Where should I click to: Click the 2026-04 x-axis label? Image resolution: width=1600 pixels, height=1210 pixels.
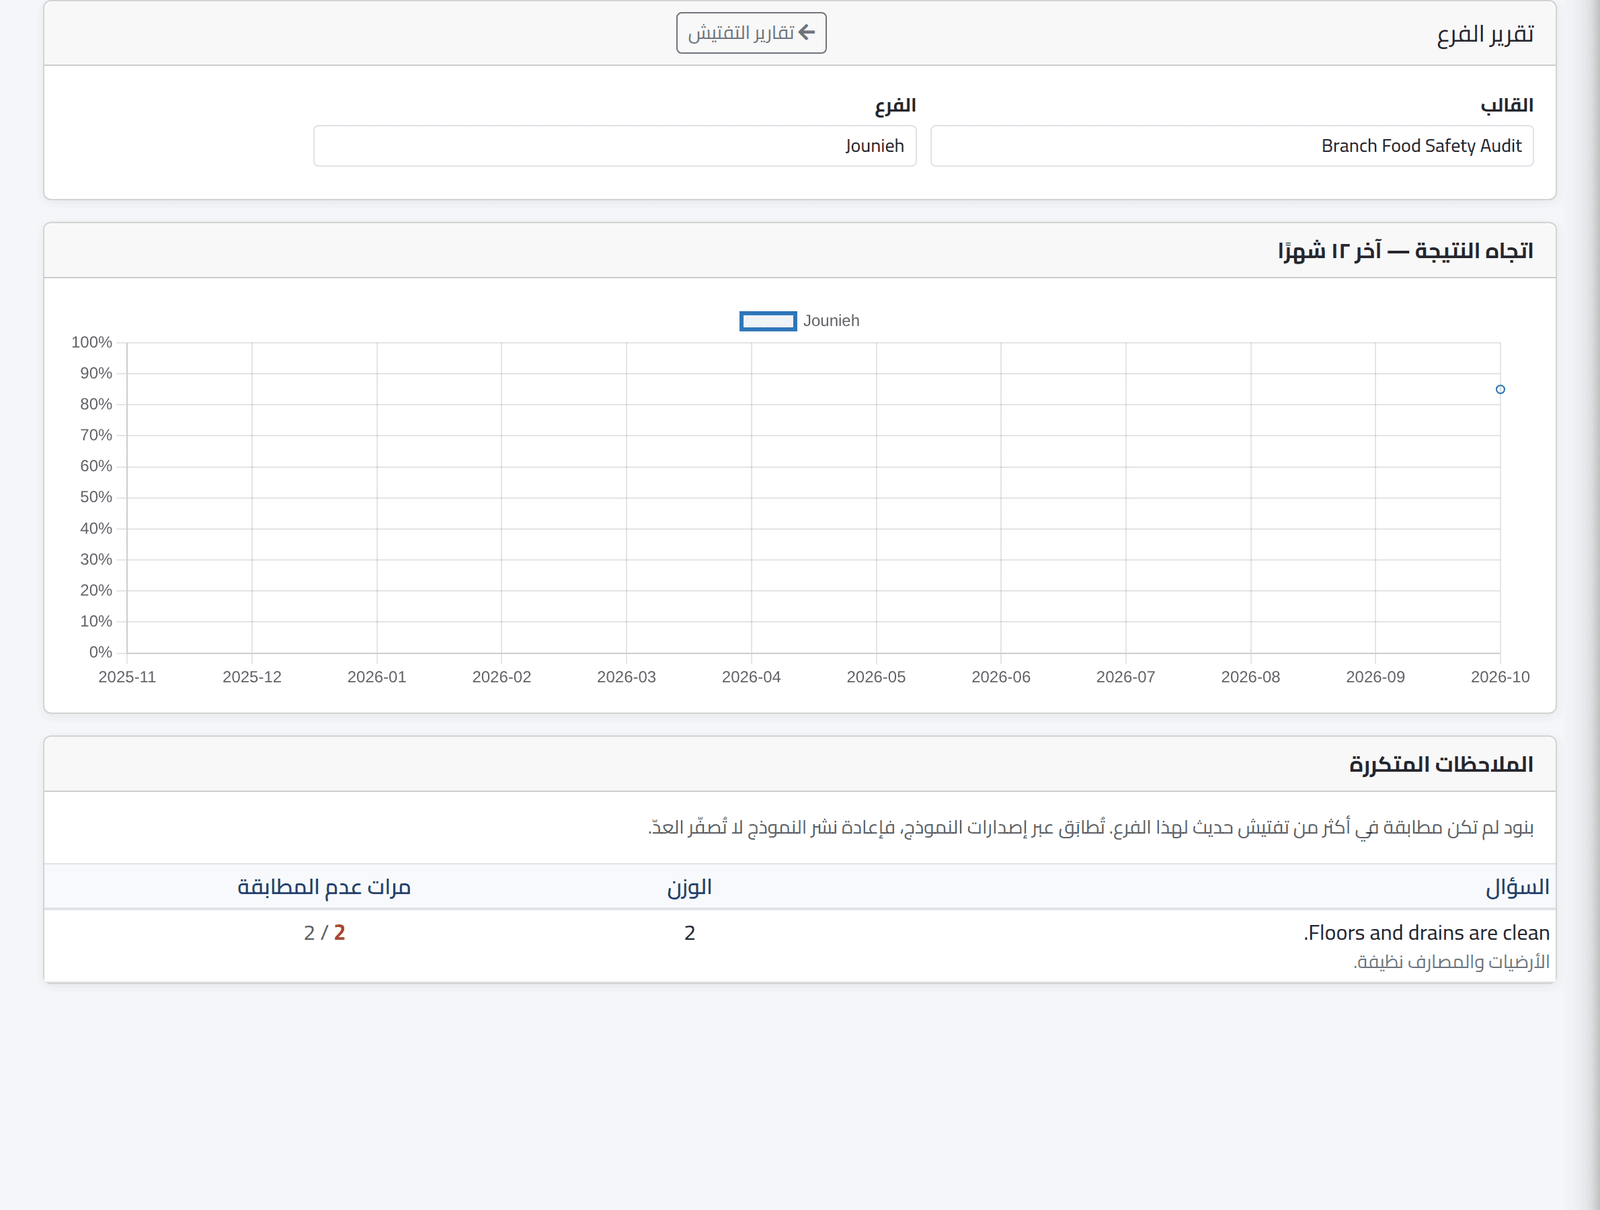pyautogui.click(x=751, y=677)
